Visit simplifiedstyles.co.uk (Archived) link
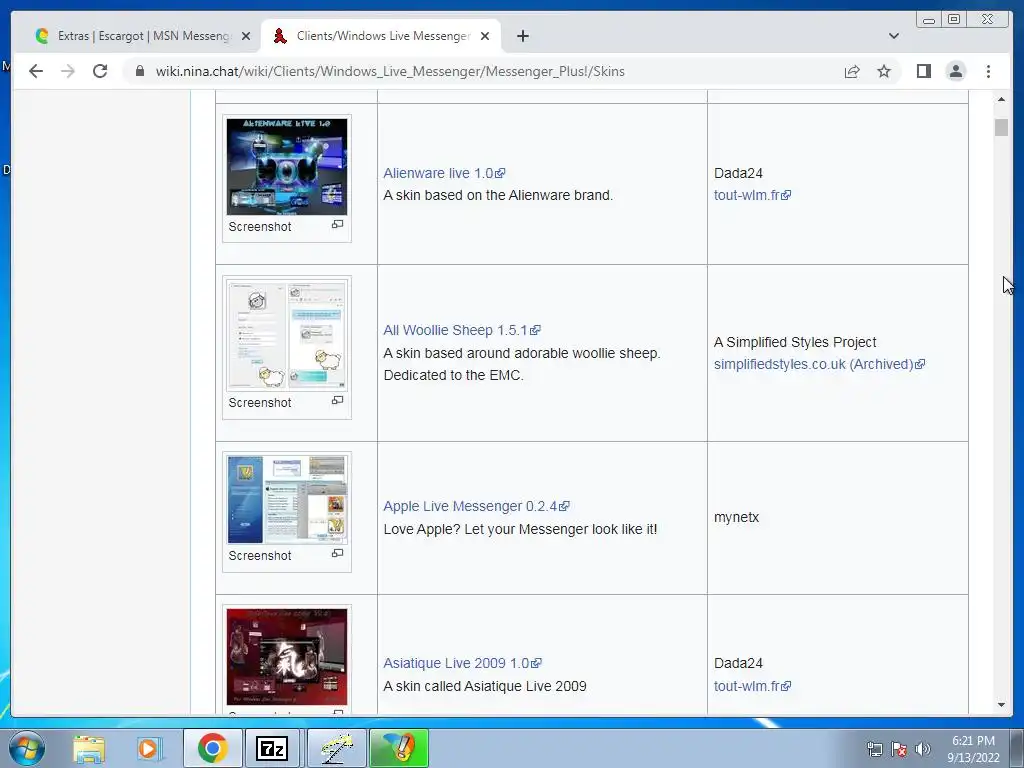 point(819,364)
